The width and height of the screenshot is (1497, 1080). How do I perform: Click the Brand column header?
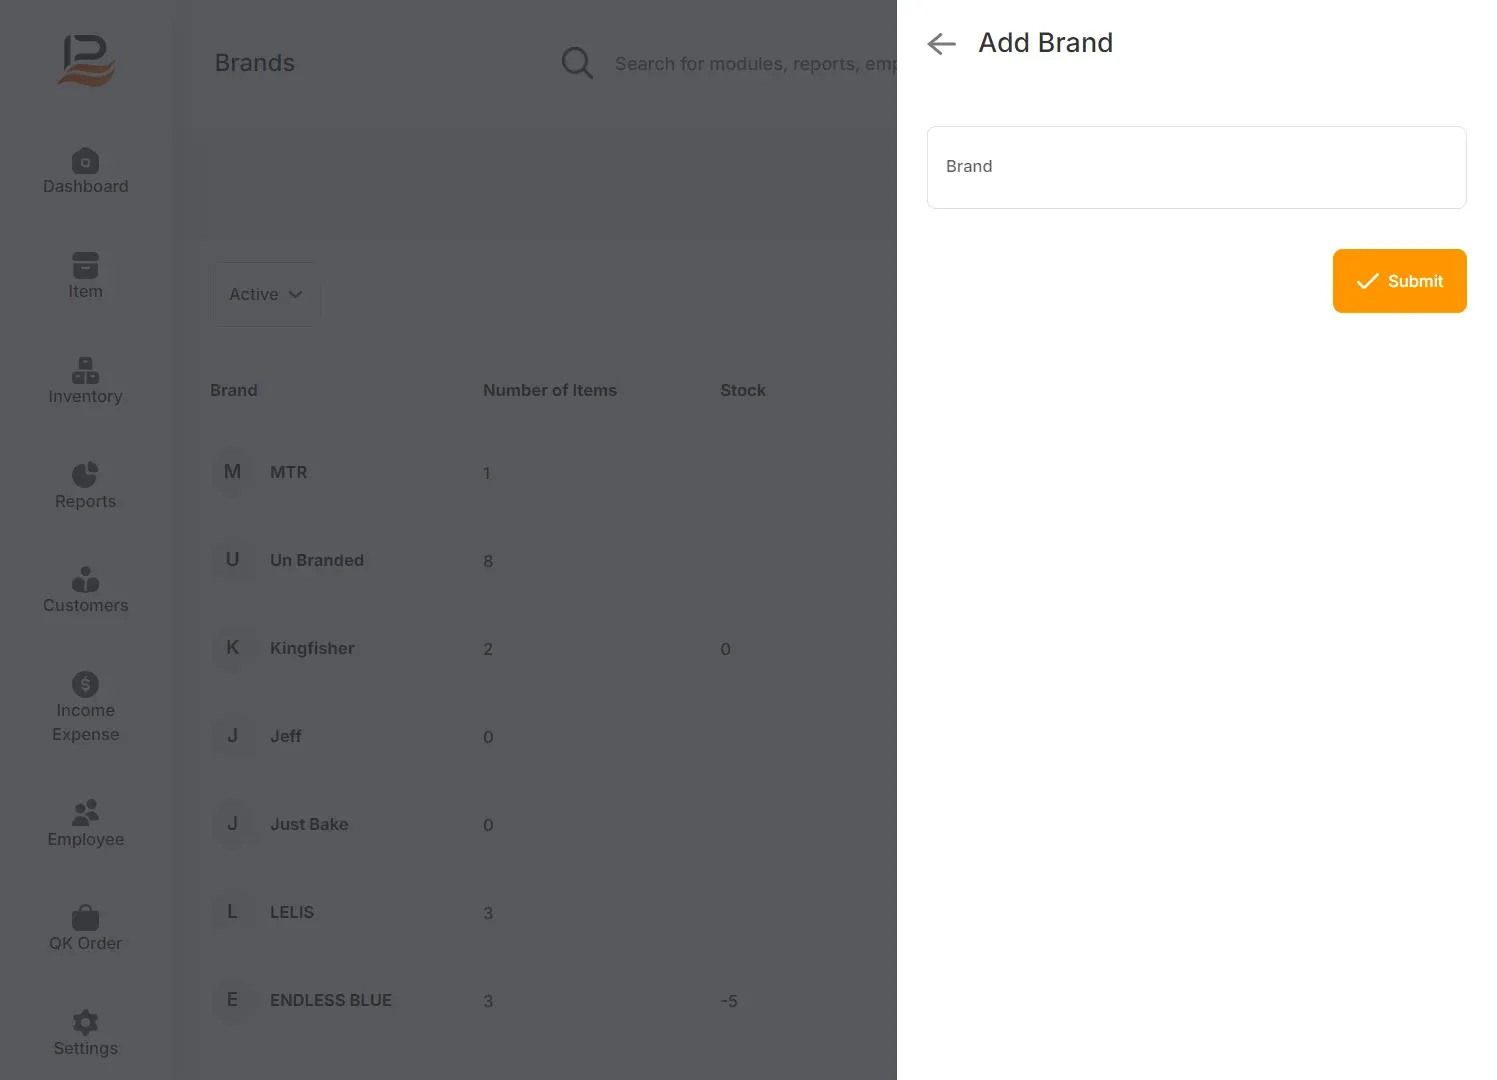point(234,390)
